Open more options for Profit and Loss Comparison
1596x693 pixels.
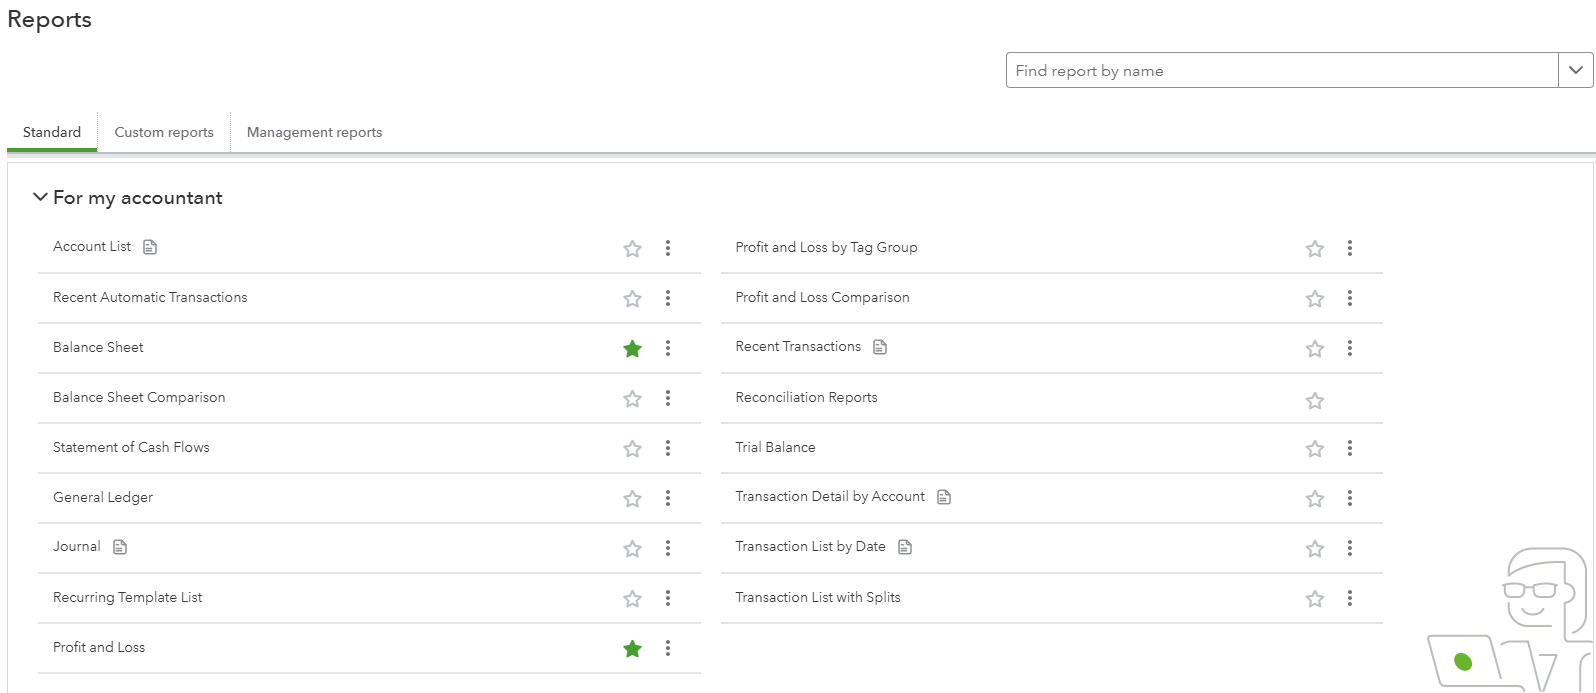coord(1350,298)
